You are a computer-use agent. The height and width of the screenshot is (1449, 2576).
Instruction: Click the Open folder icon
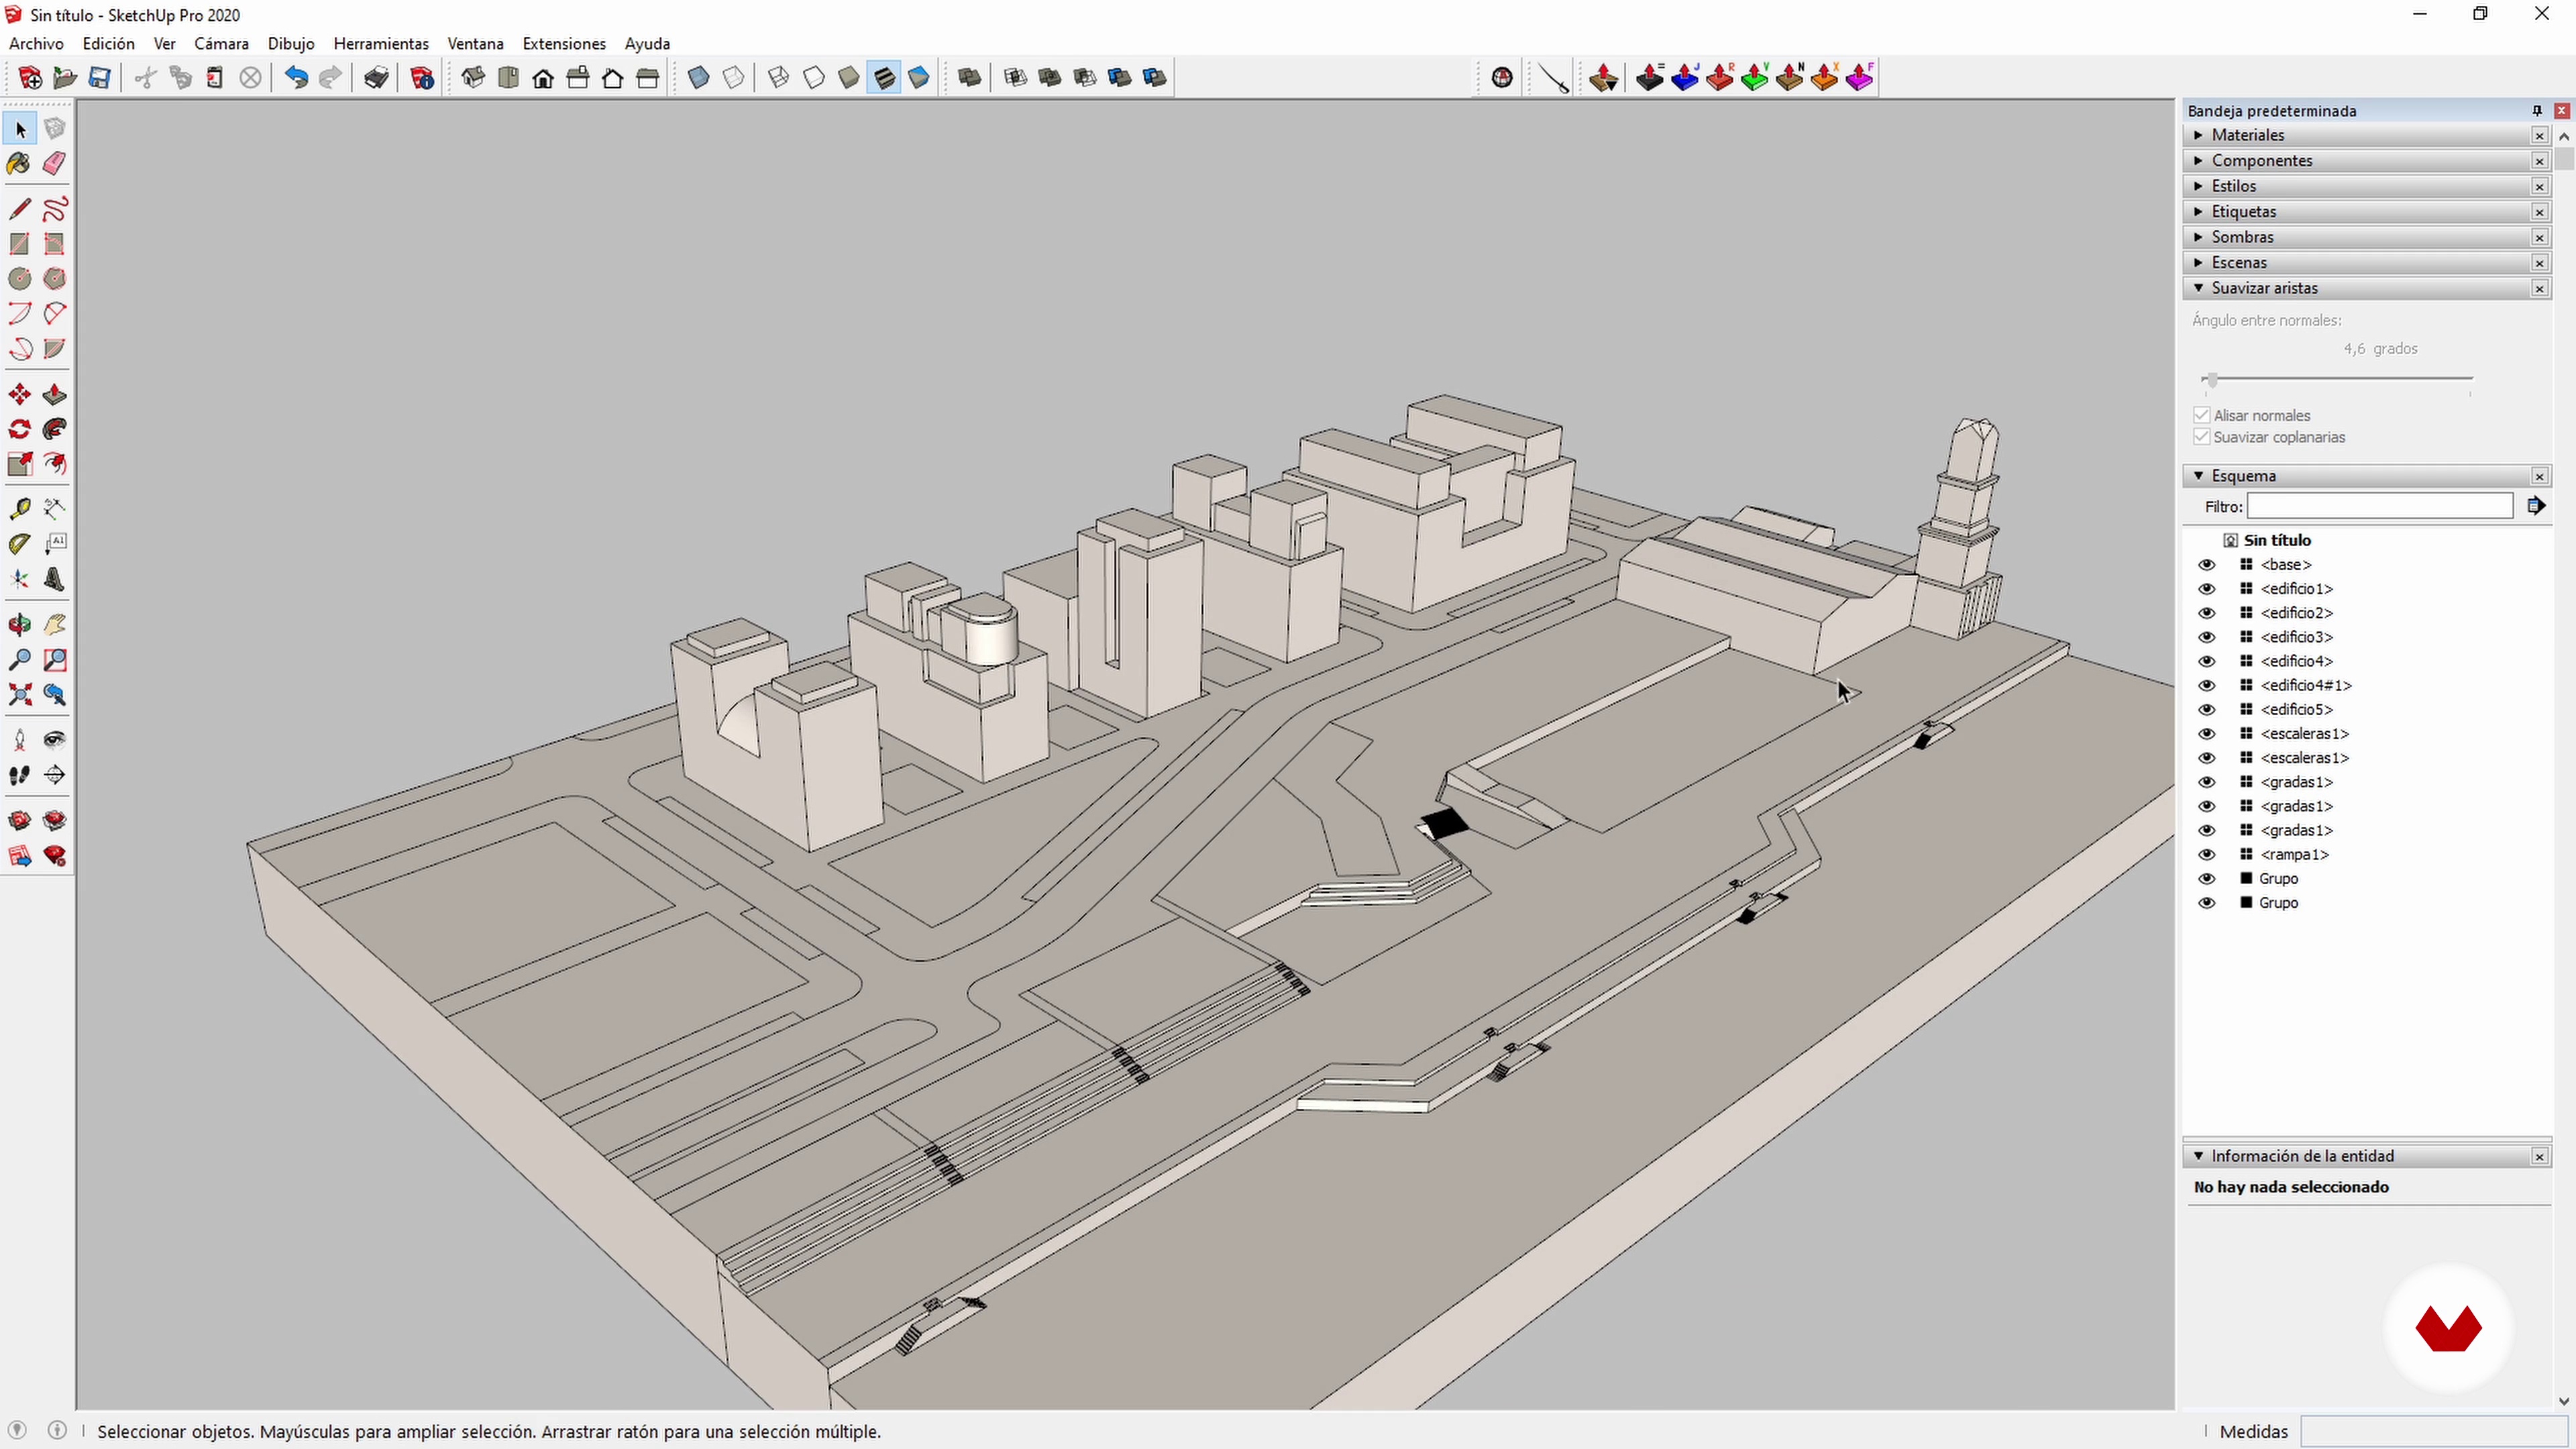pyautogui.click(x=65, y=77)
